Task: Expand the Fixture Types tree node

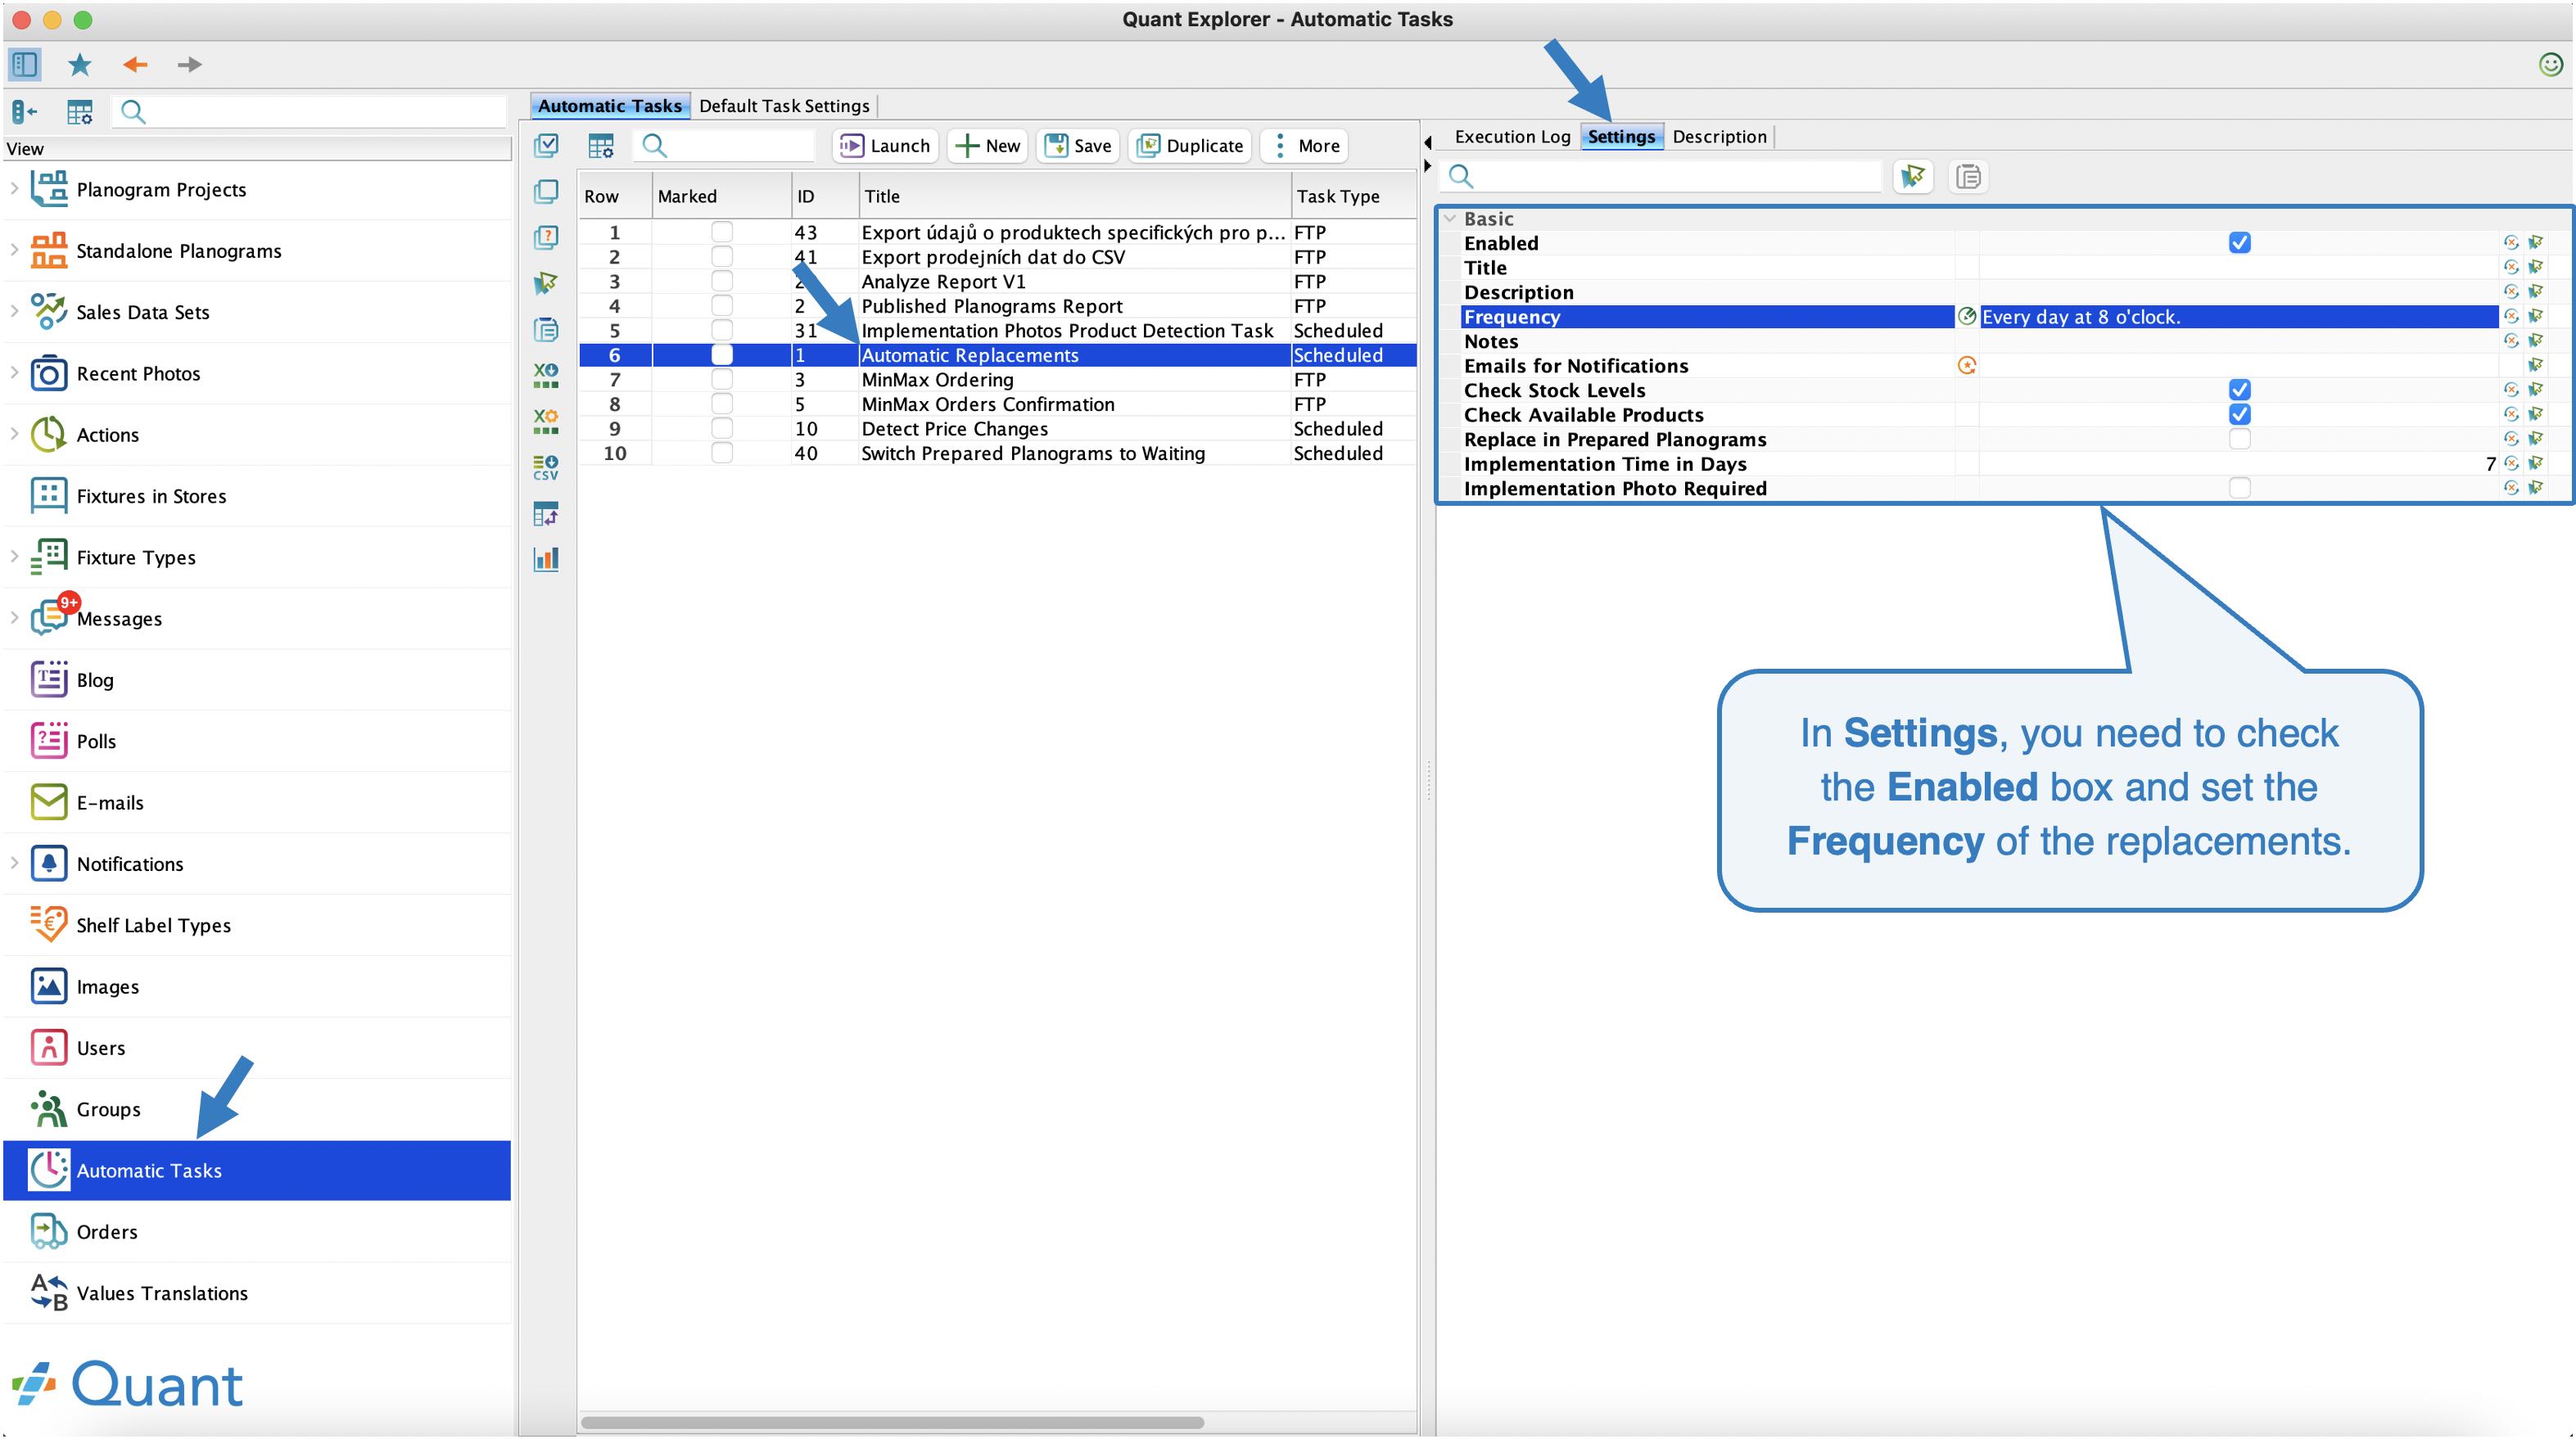Action: (14, 556)
